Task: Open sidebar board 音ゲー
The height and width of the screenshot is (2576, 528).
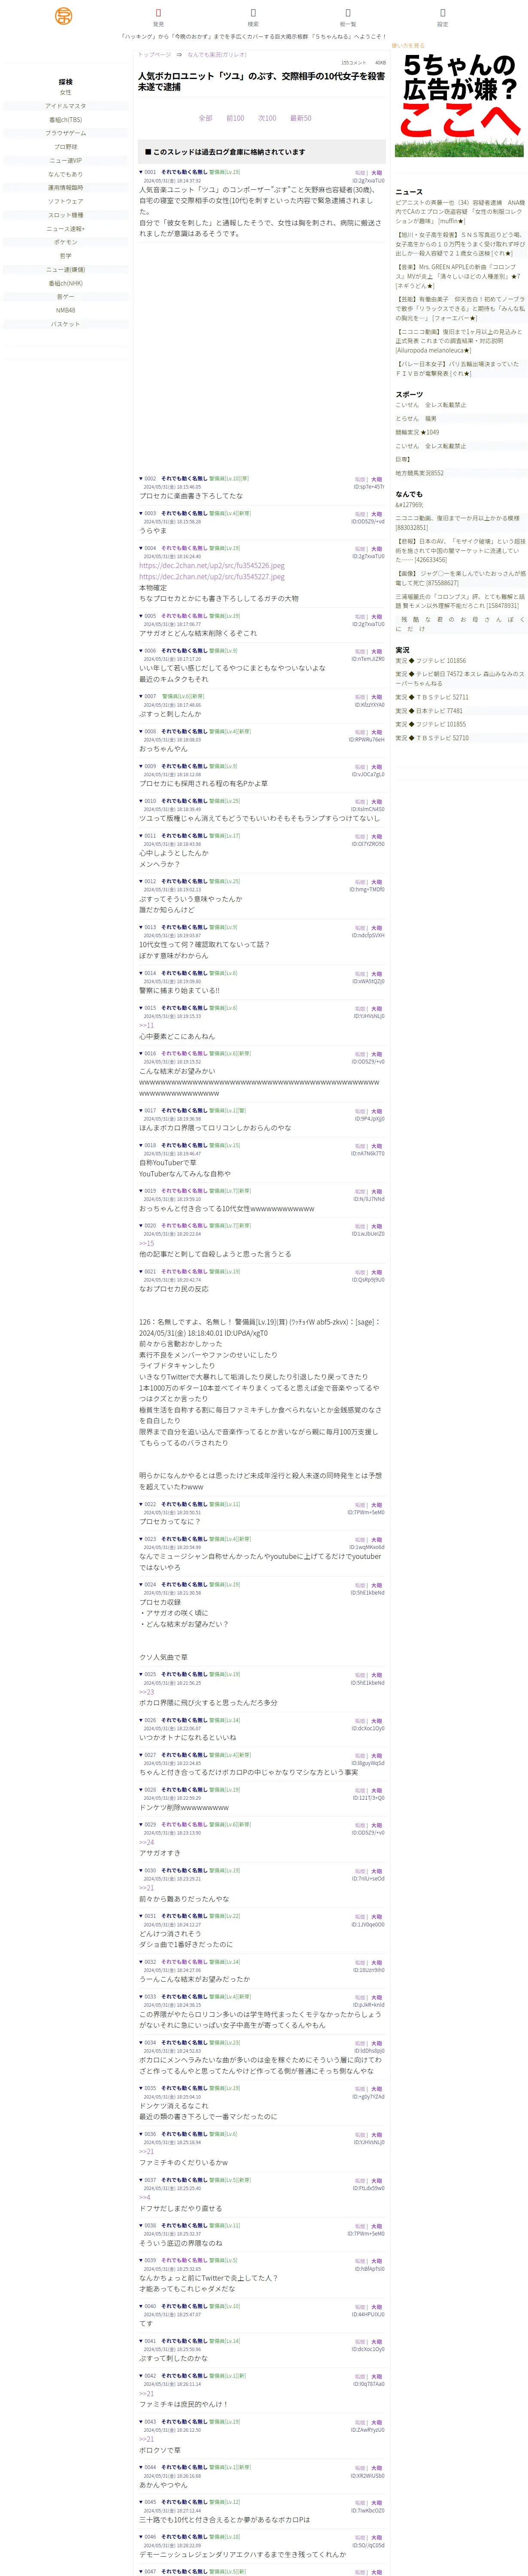Action: click(65, 297)
